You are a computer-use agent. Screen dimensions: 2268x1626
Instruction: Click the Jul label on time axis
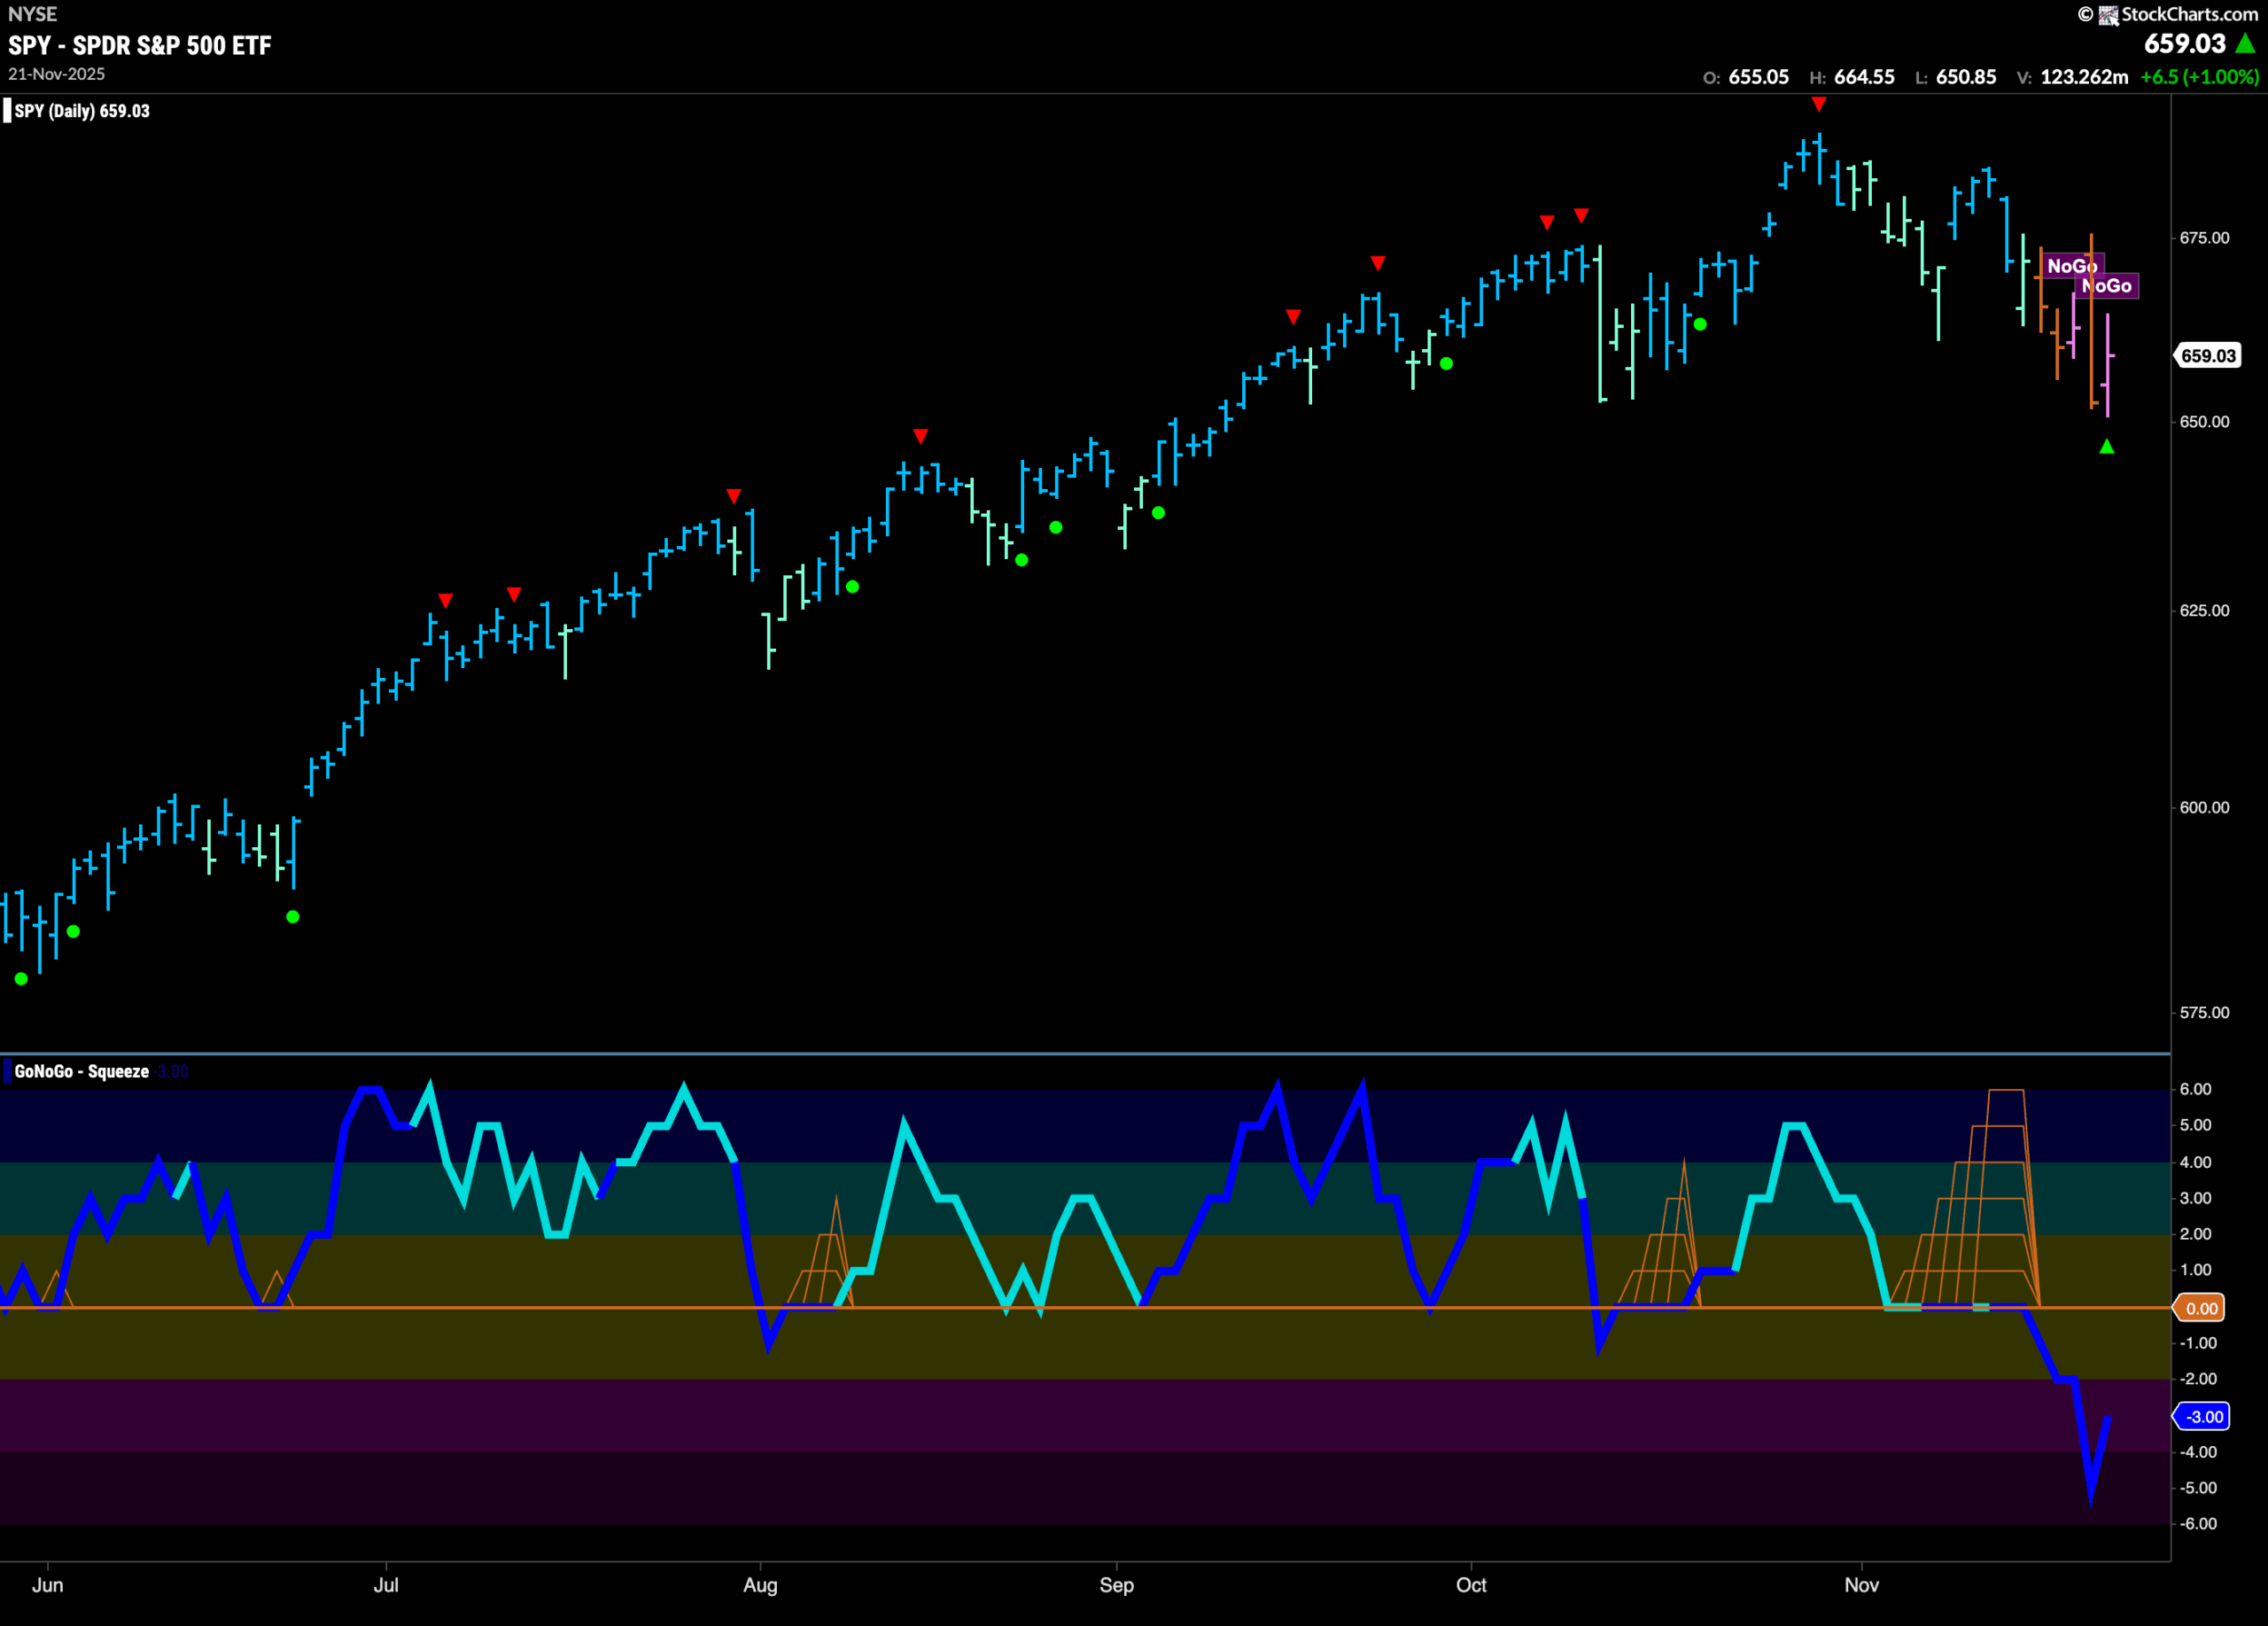coord(386,1585)
